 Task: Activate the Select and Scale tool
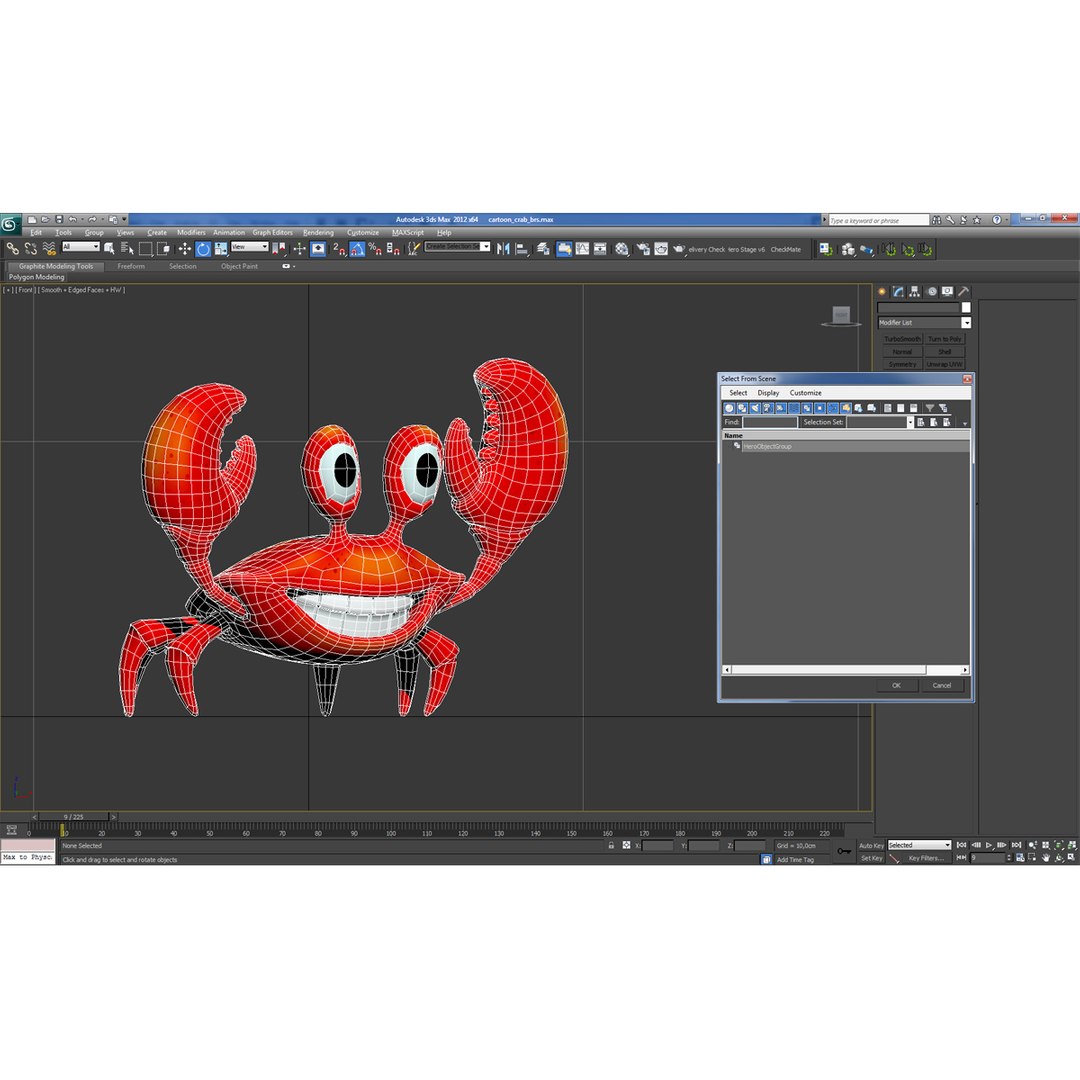[220, 249]
